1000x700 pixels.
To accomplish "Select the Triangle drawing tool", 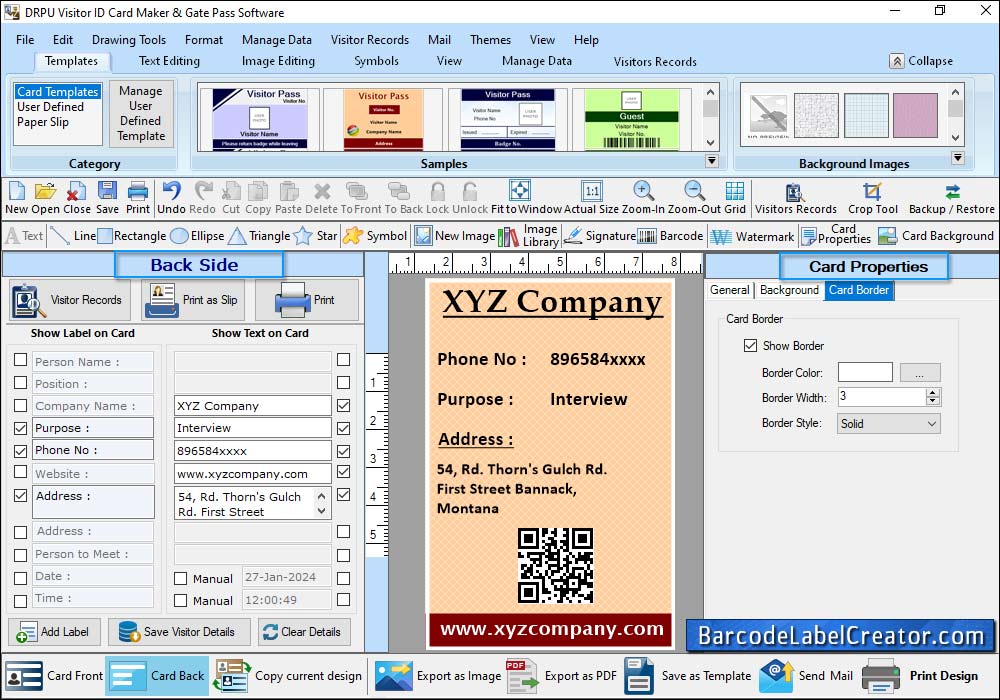I will tap(260, 236).
